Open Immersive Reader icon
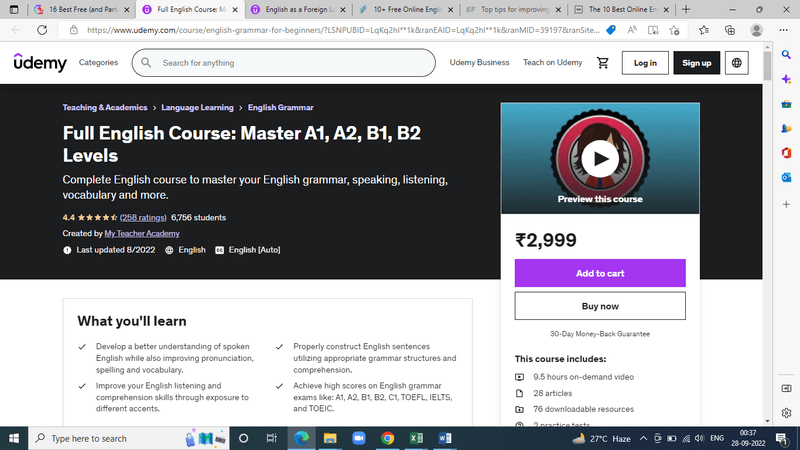The image size is (800, 450). (653, 30)
